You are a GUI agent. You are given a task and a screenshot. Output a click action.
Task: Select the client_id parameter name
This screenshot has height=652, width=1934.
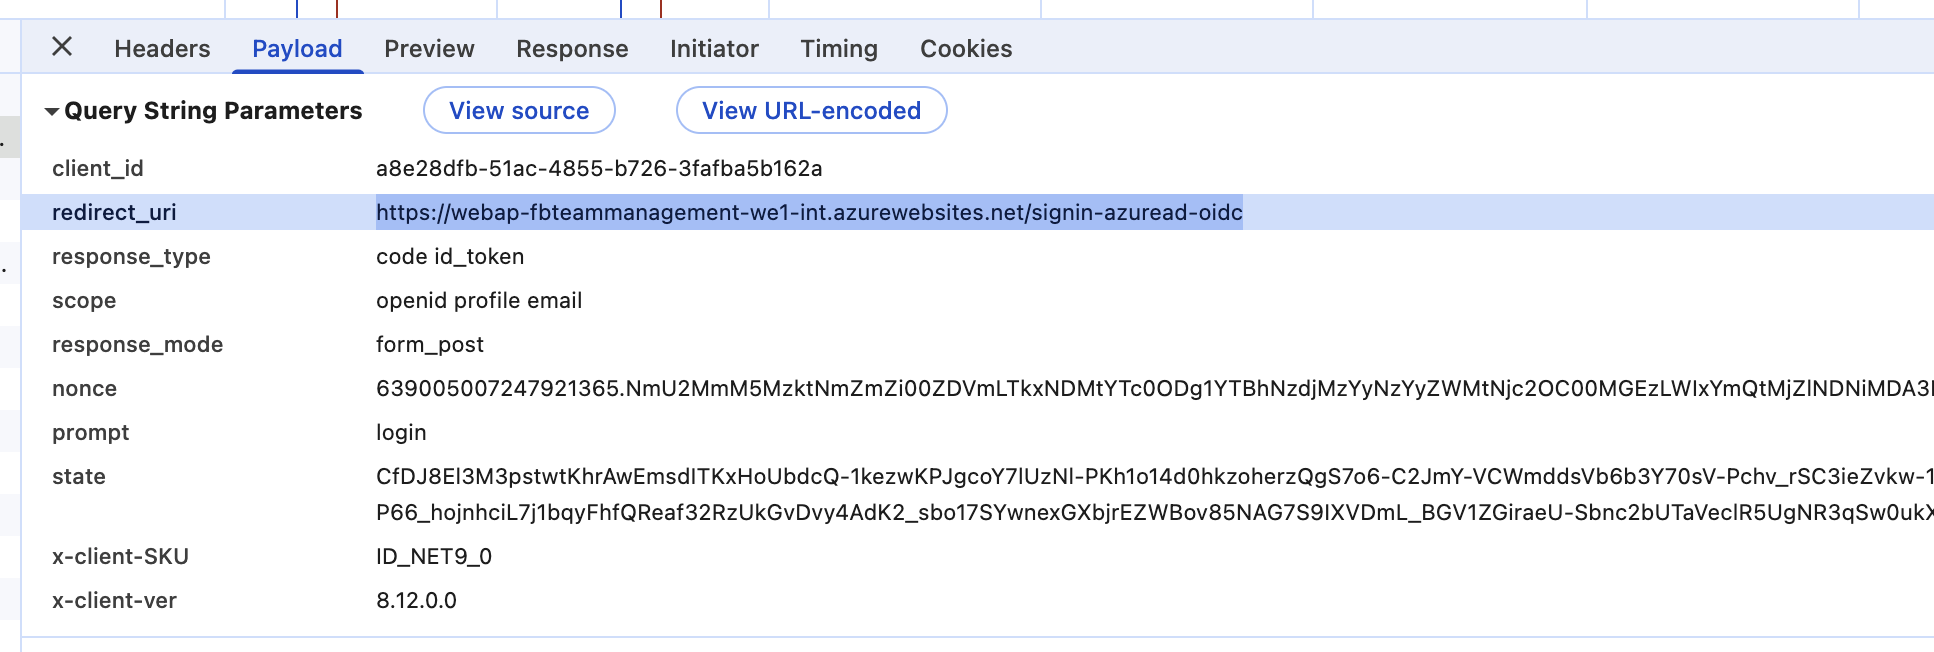point(98,168)
